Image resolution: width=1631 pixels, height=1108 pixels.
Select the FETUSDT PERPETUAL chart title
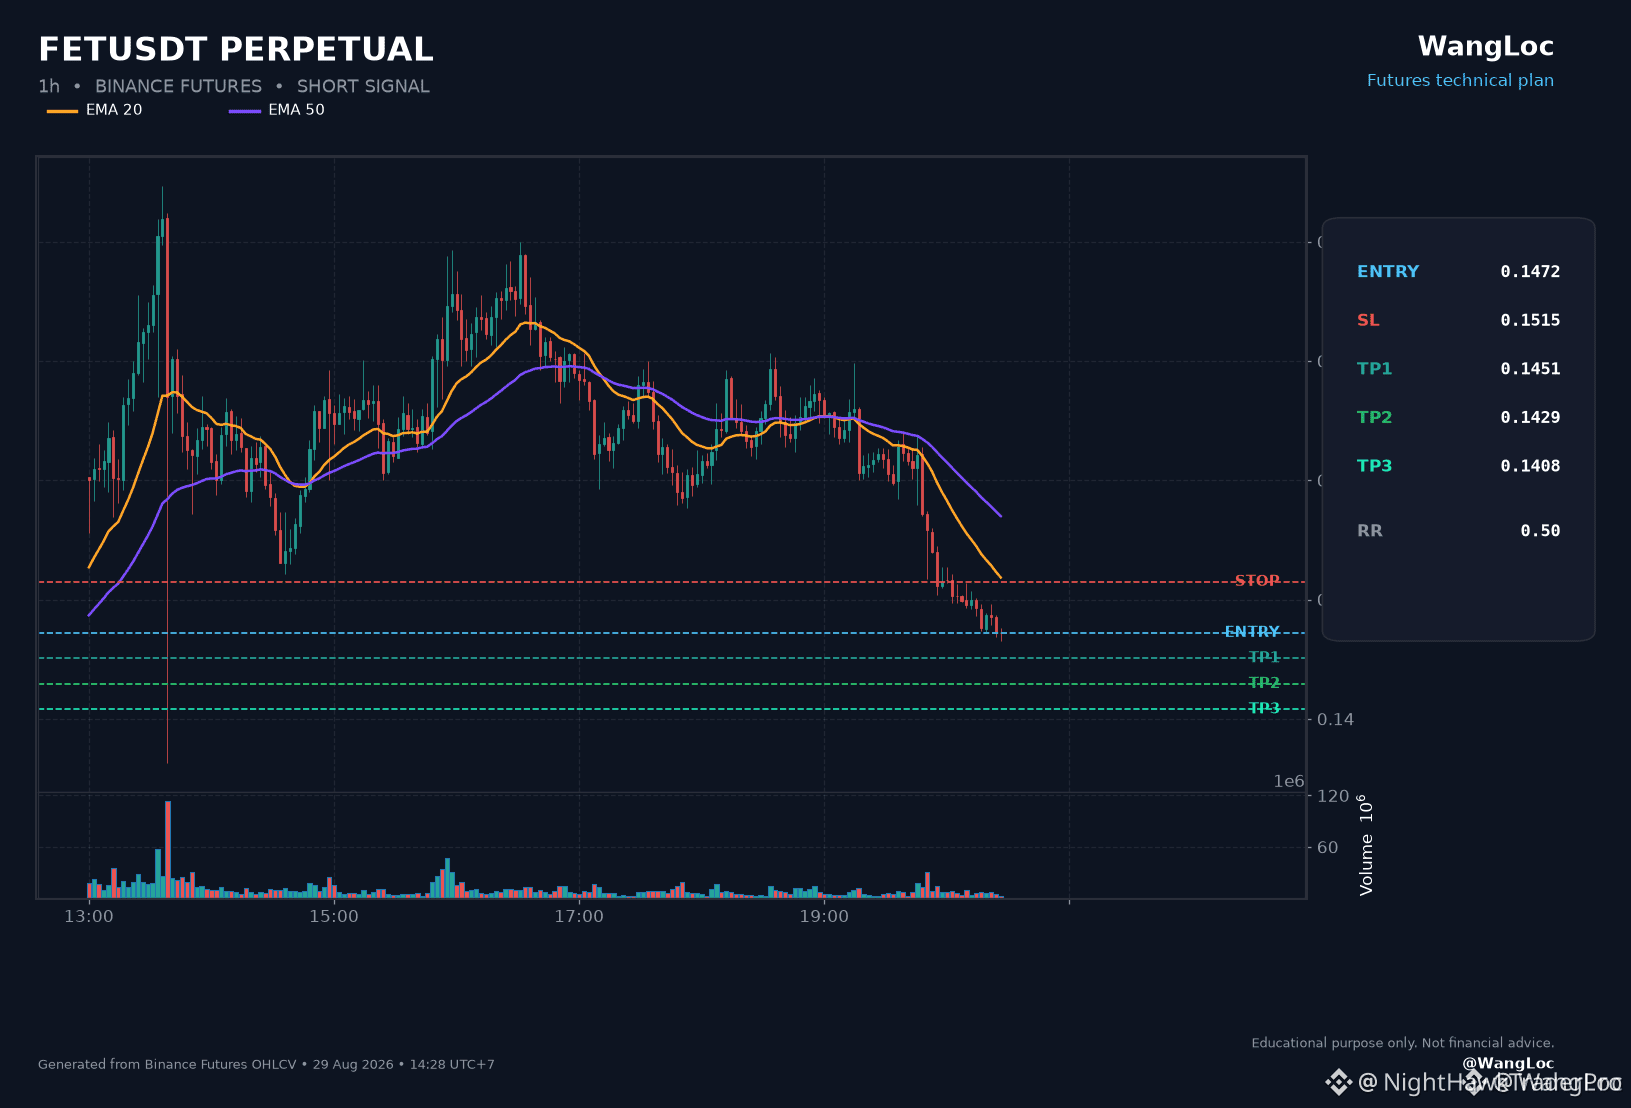pyautogui.click(x=236, y=49)
